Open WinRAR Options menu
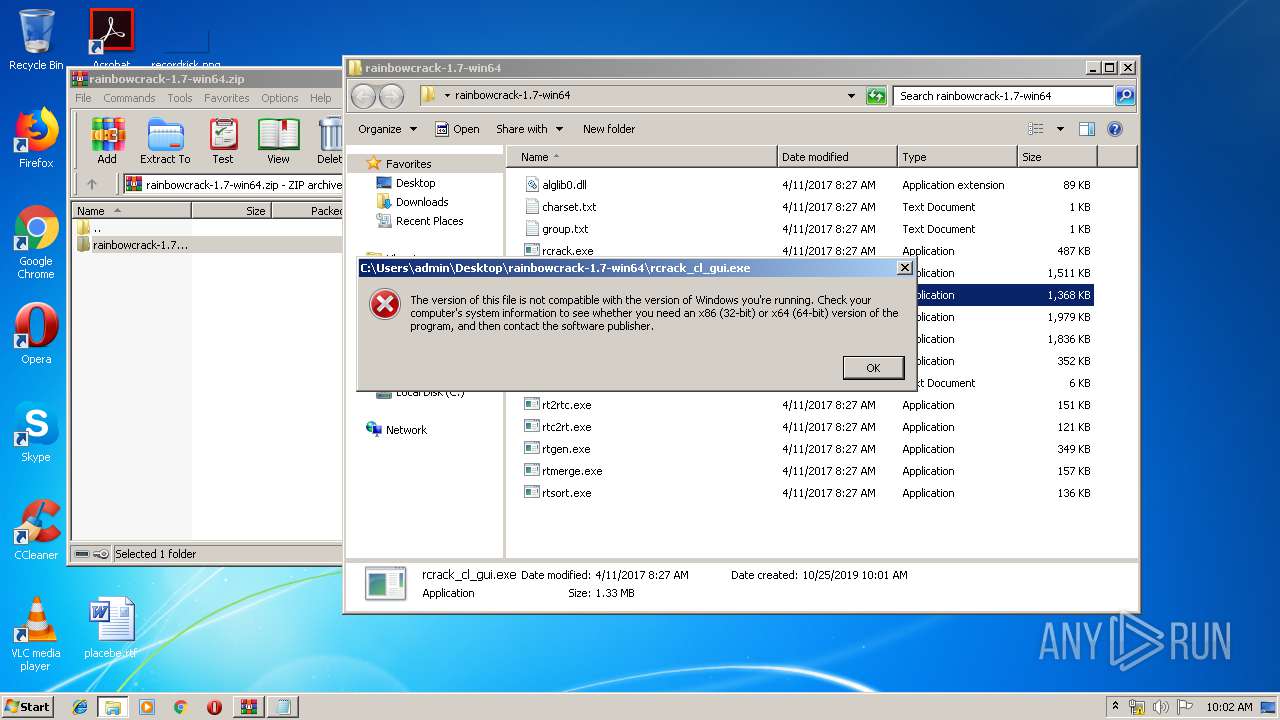The image size is (1280, 720). click(x=280, y=98)
